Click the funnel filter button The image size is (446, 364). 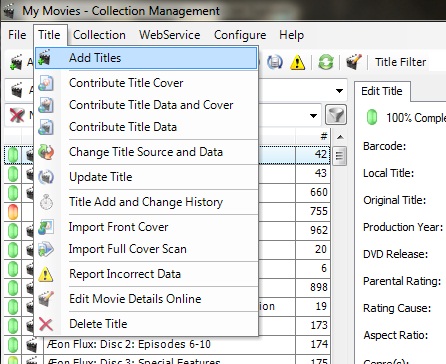click(336, 115)
